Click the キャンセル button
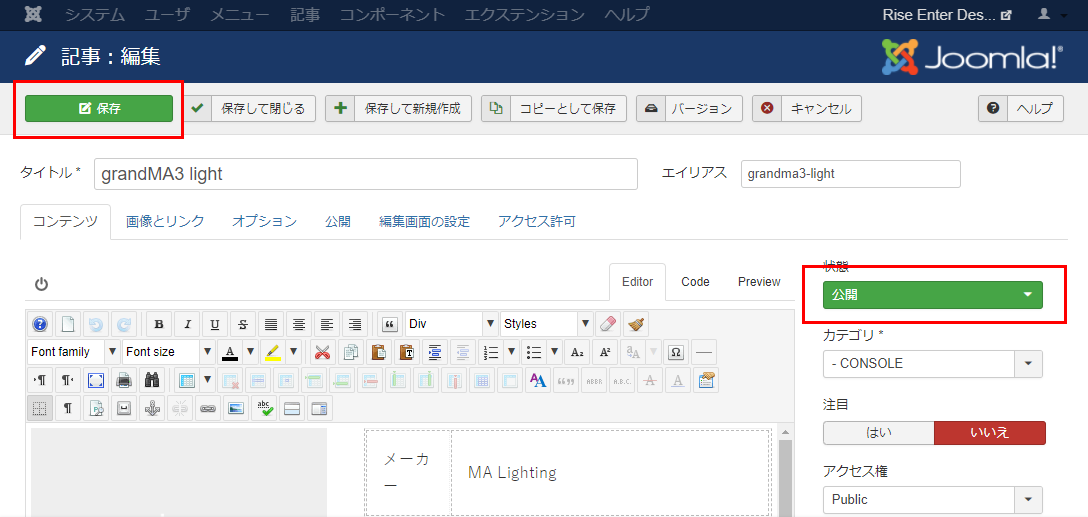Screen dimensions: 1088x517 coord(807,109)
